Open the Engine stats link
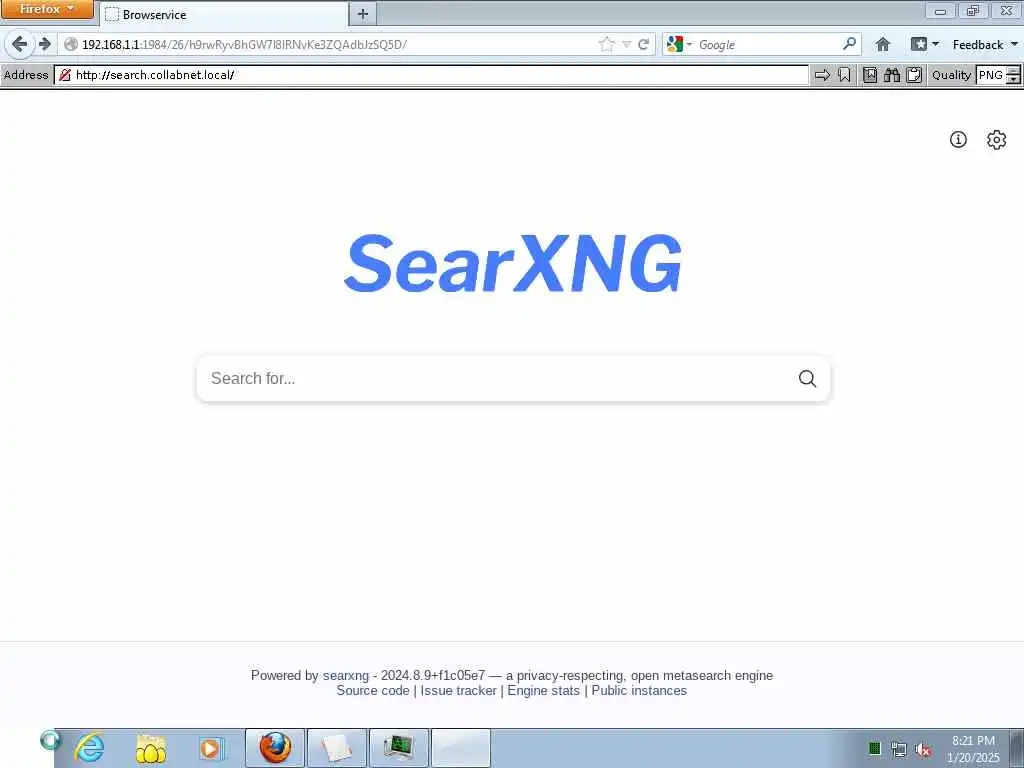 pos(543,690)
